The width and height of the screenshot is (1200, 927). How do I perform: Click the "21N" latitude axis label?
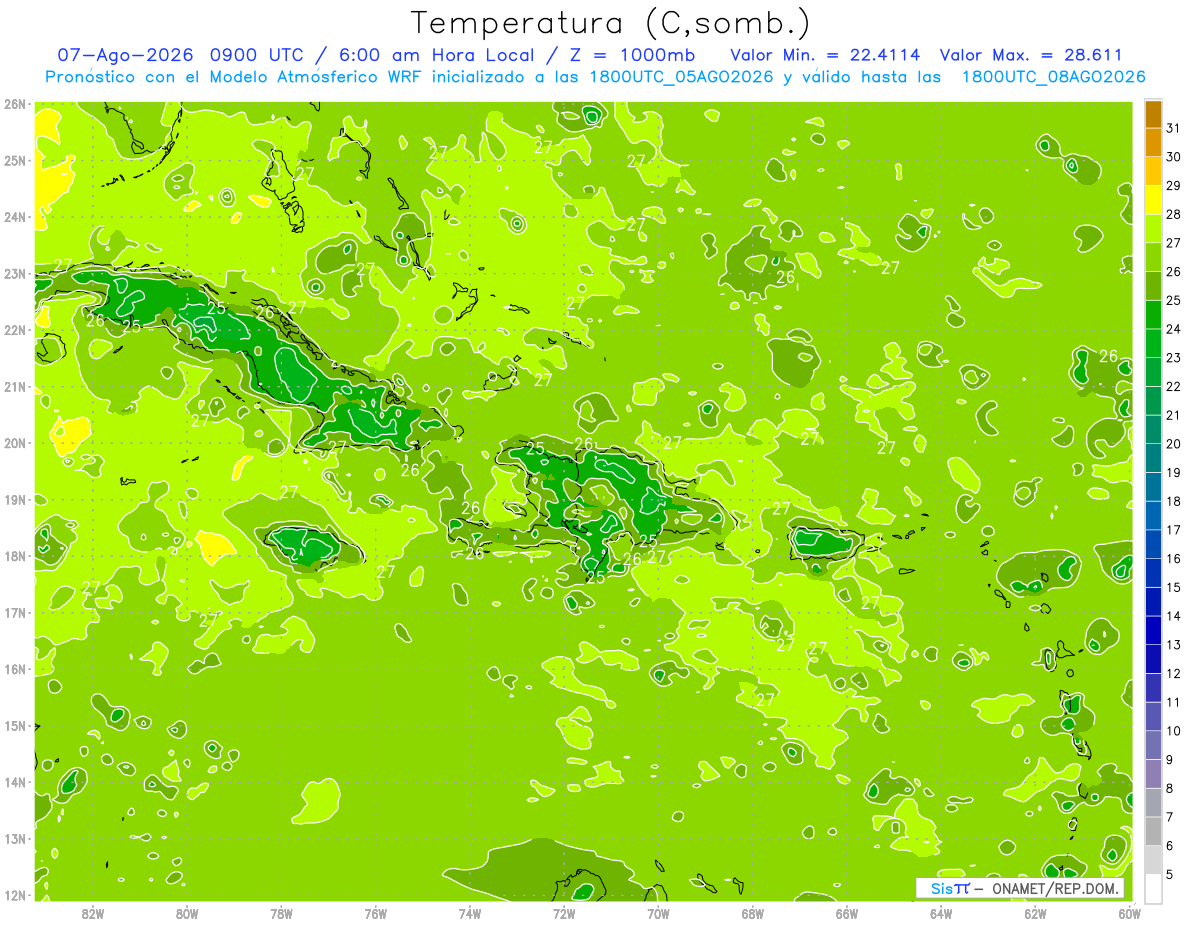[x=14, y=386]
